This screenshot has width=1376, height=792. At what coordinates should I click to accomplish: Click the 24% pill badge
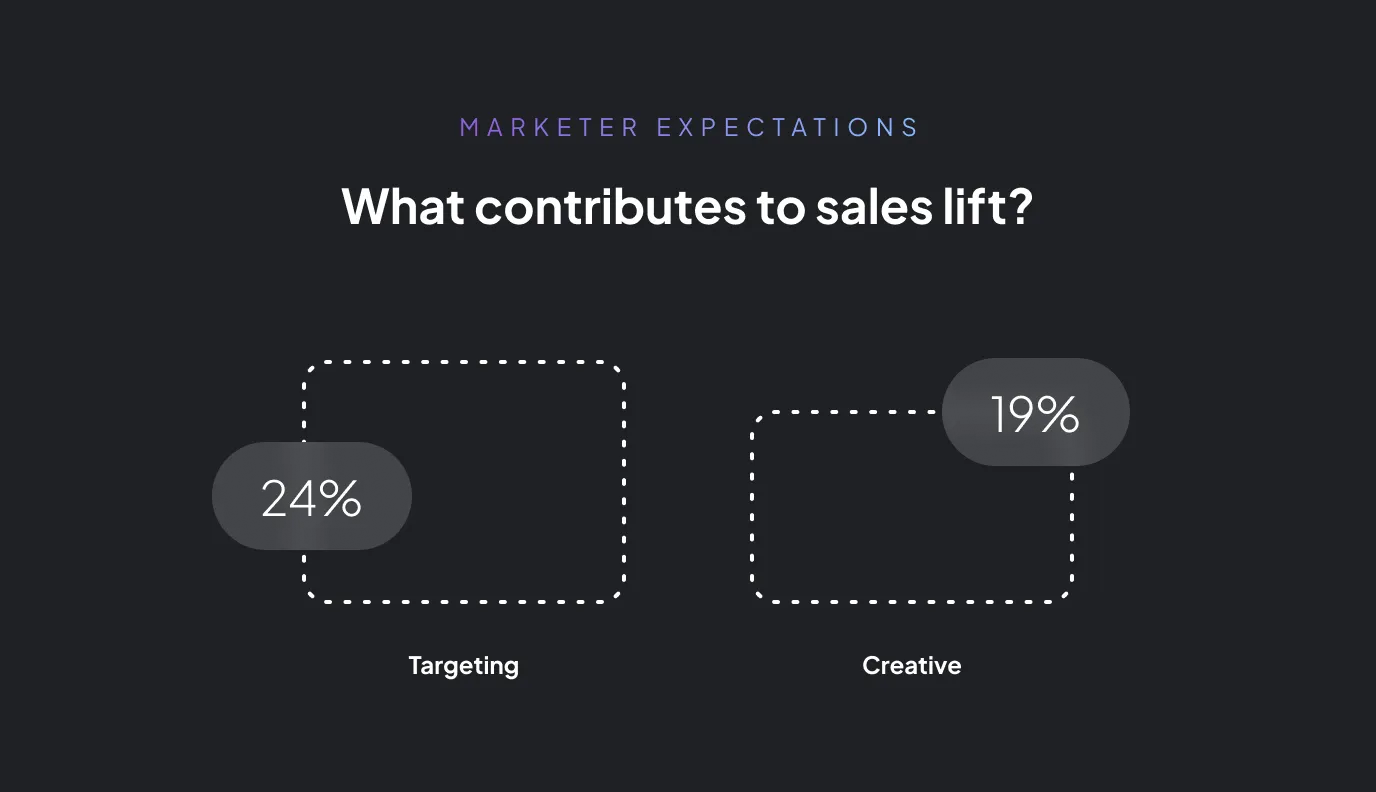coord(312,496)
